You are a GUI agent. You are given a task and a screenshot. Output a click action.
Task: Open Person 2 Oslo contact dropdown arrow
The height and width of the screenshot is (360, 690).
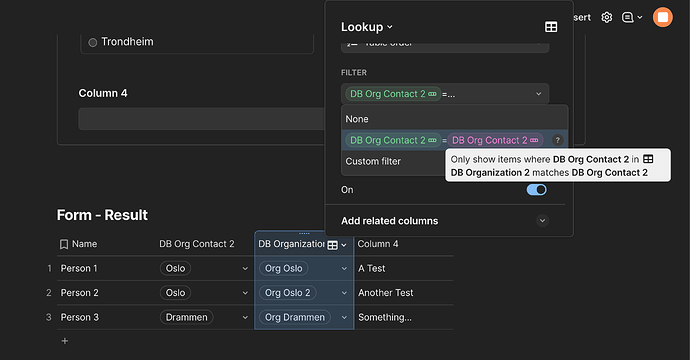pos(245,293)
